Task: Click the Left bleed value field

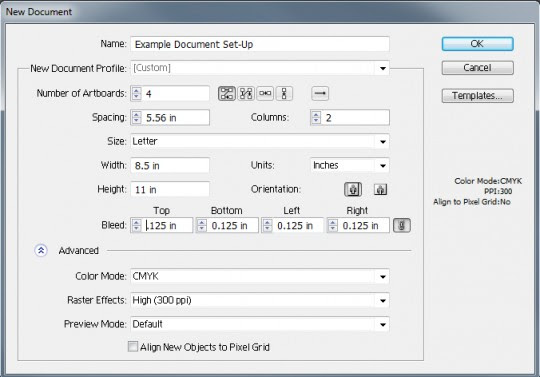Action: pos(298,226)
